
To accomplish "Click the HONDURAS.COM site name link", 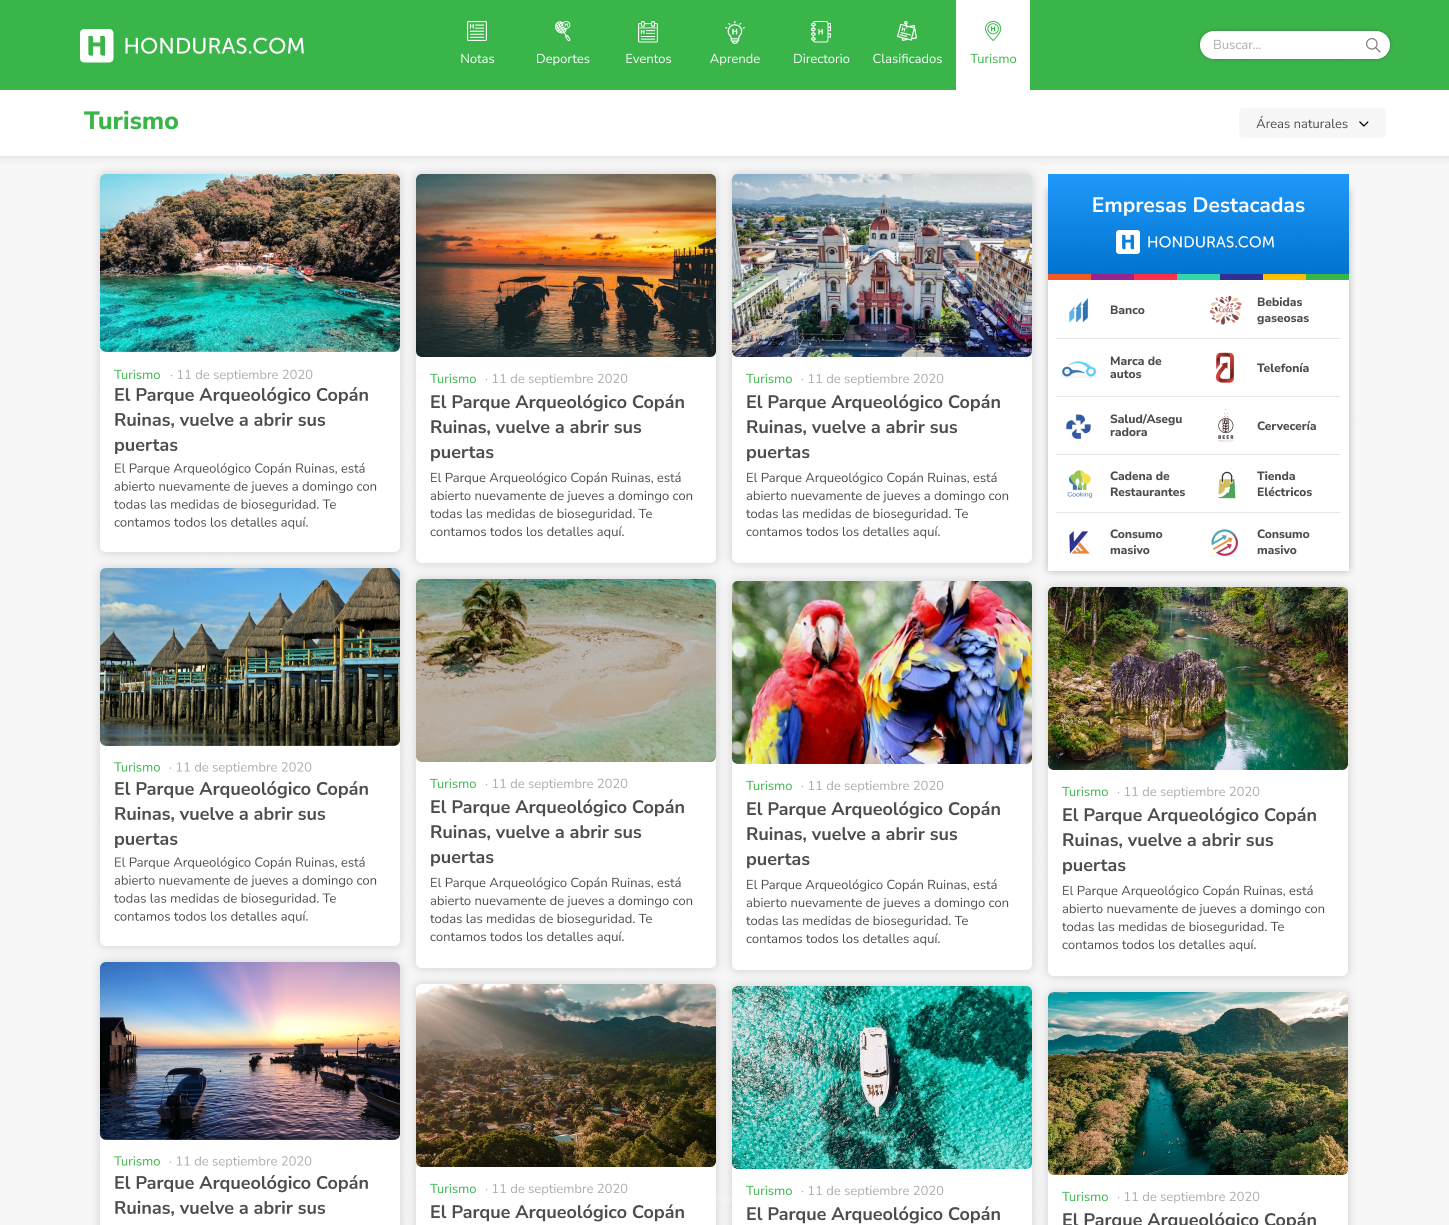I will point(214,46).
